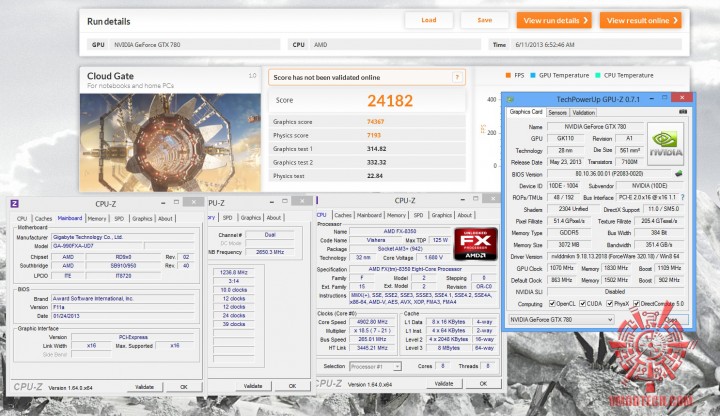Open the Caches tab in processor CPU-Z window
720x416 pixels.
tap(343, 215)
